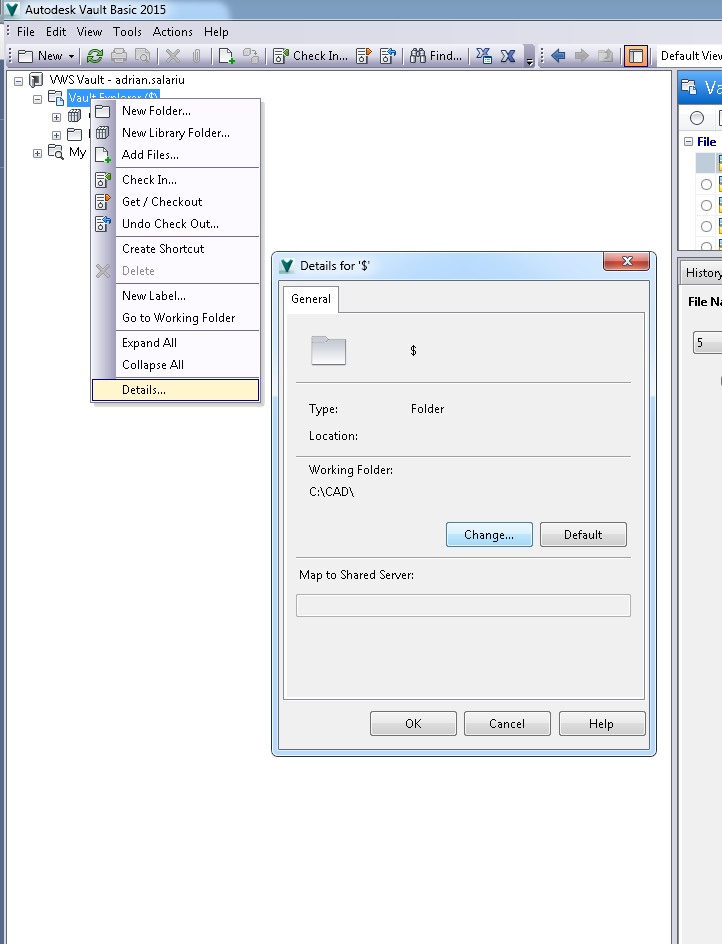Choose Add Files from context menu

pyautogui.click(x=176, y=155)
